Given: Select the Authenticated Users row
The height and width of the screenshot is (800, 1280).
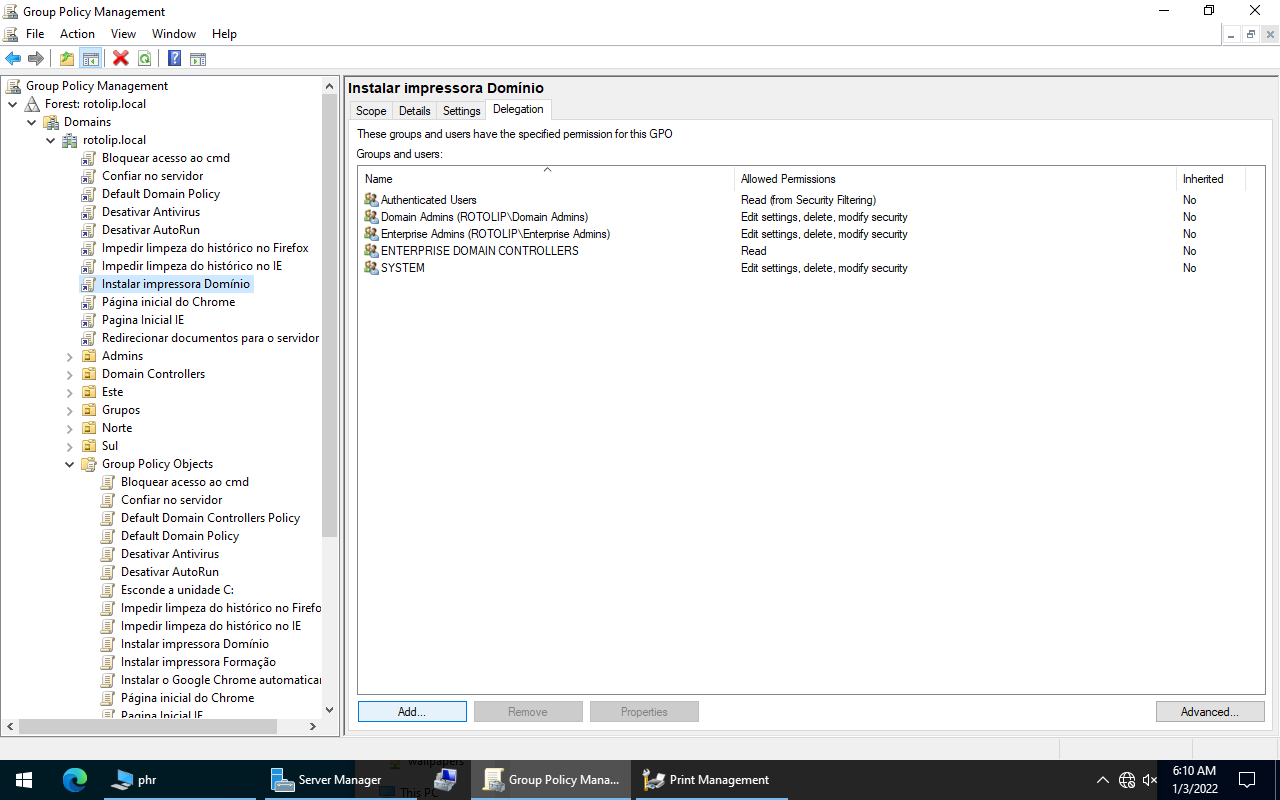Looking at the screenshot, I should (428, 200).
